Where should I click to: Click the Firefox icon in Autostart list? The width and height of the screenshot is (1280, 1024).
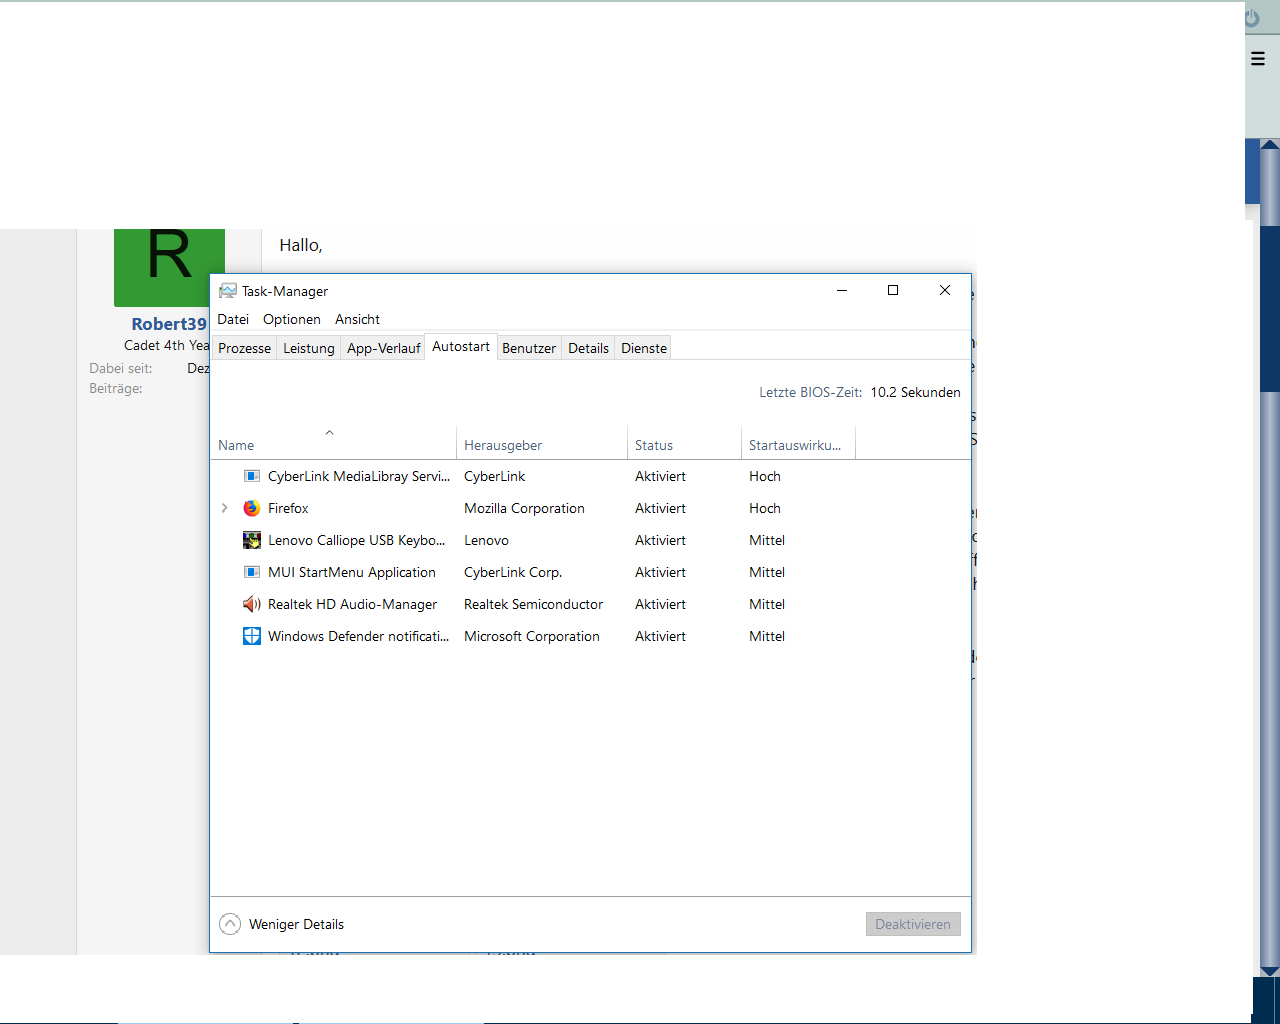click(252, 508)
